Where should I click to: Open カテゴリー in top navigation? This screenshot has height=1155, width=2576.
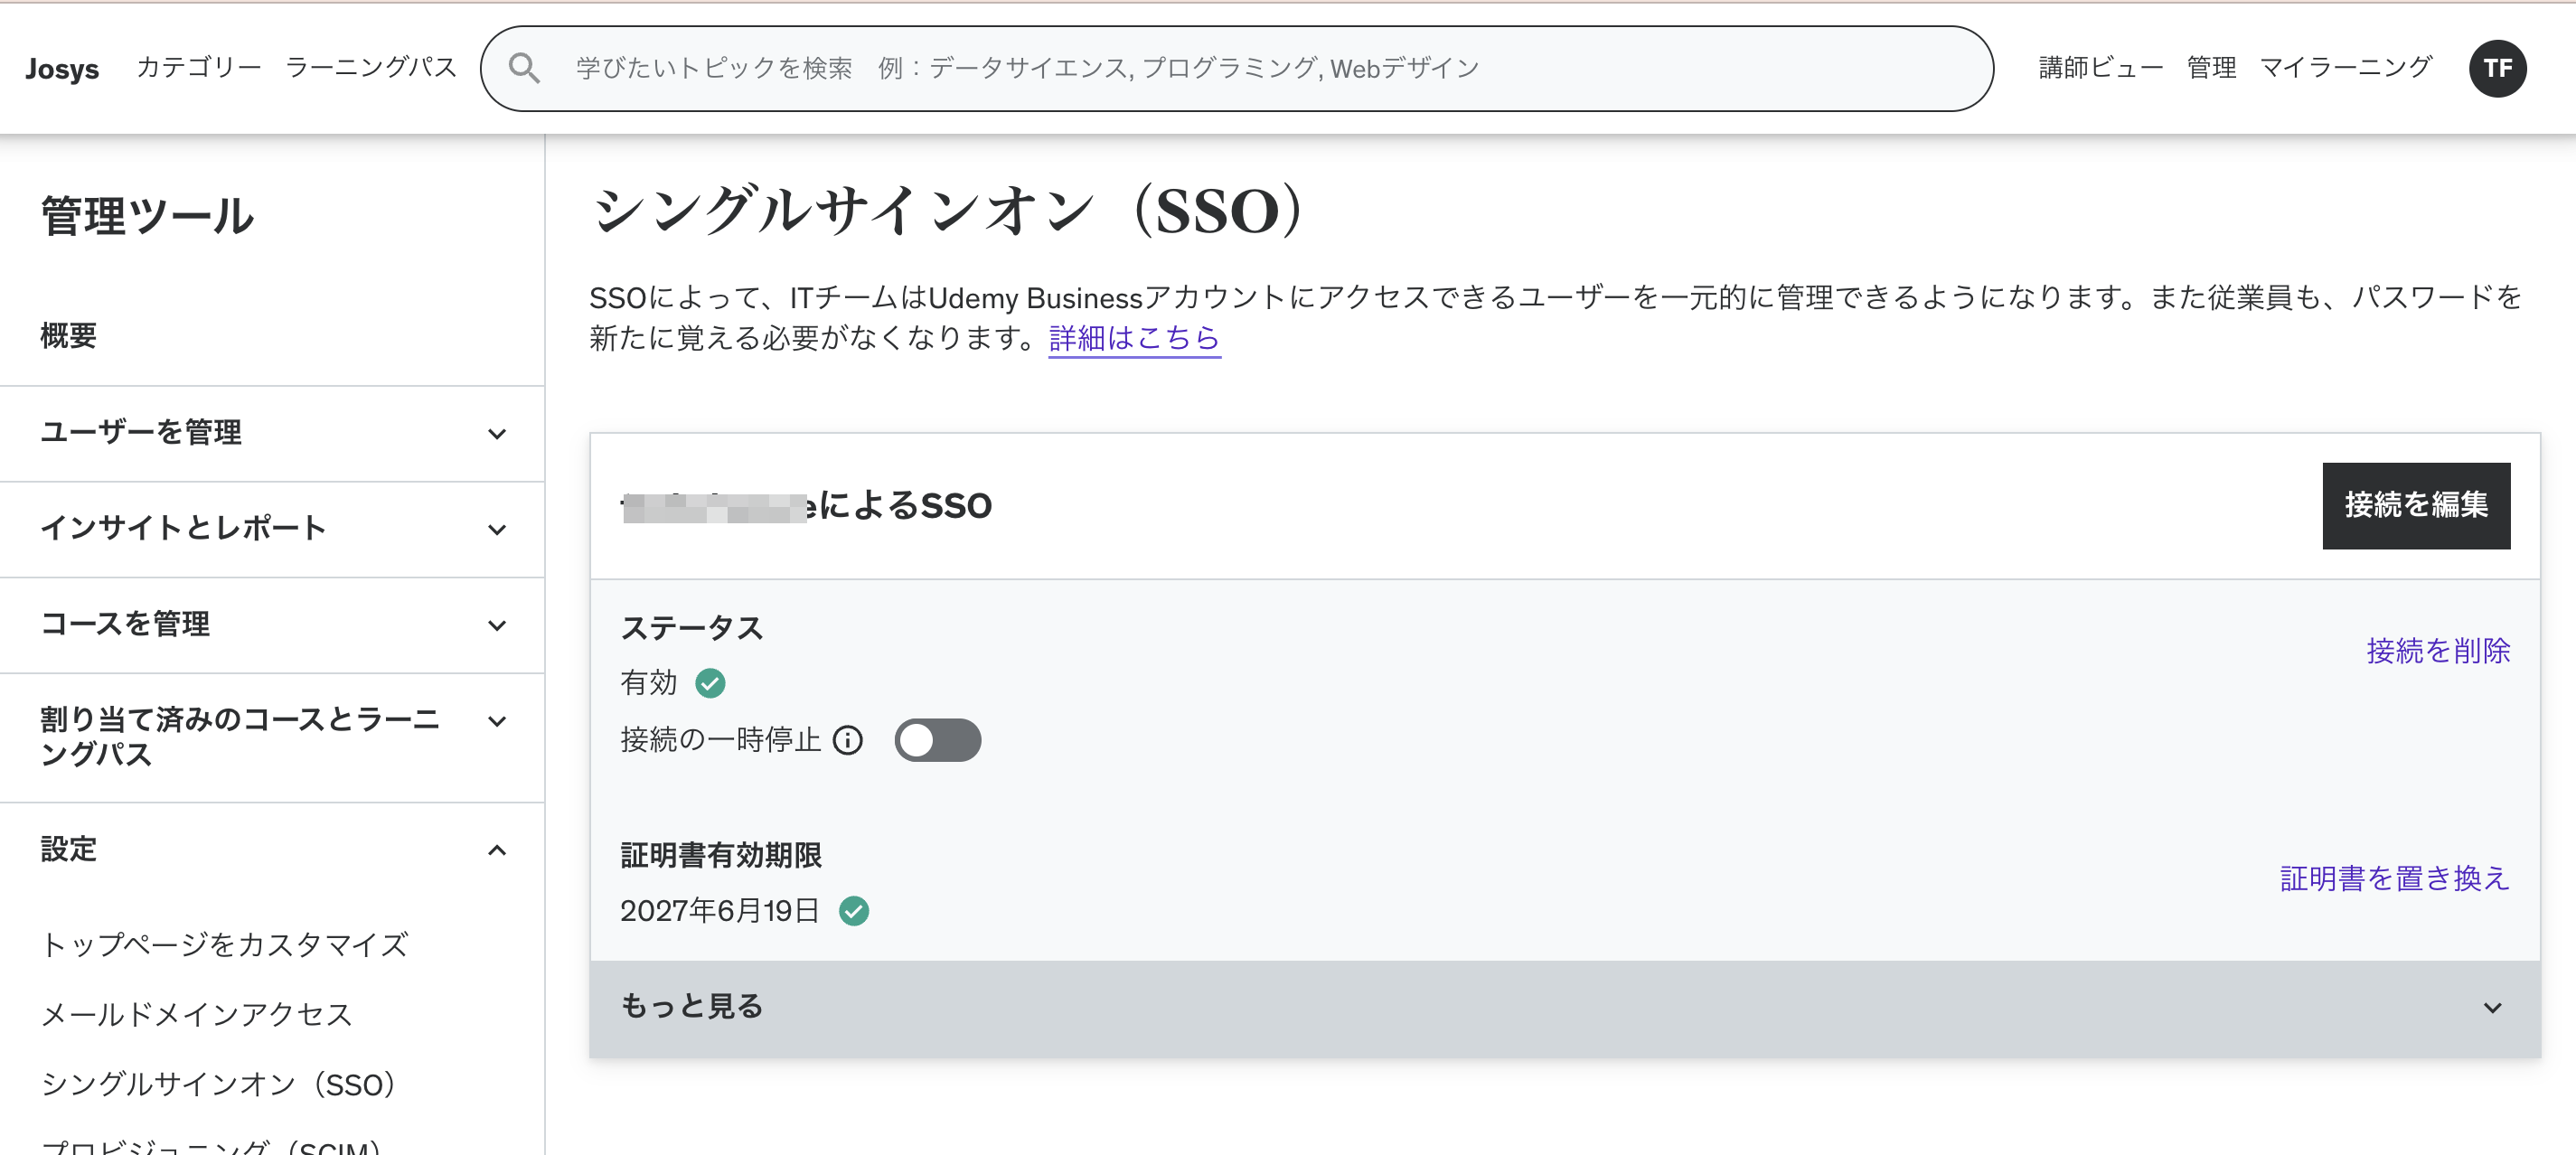click(x=198, y=68)
